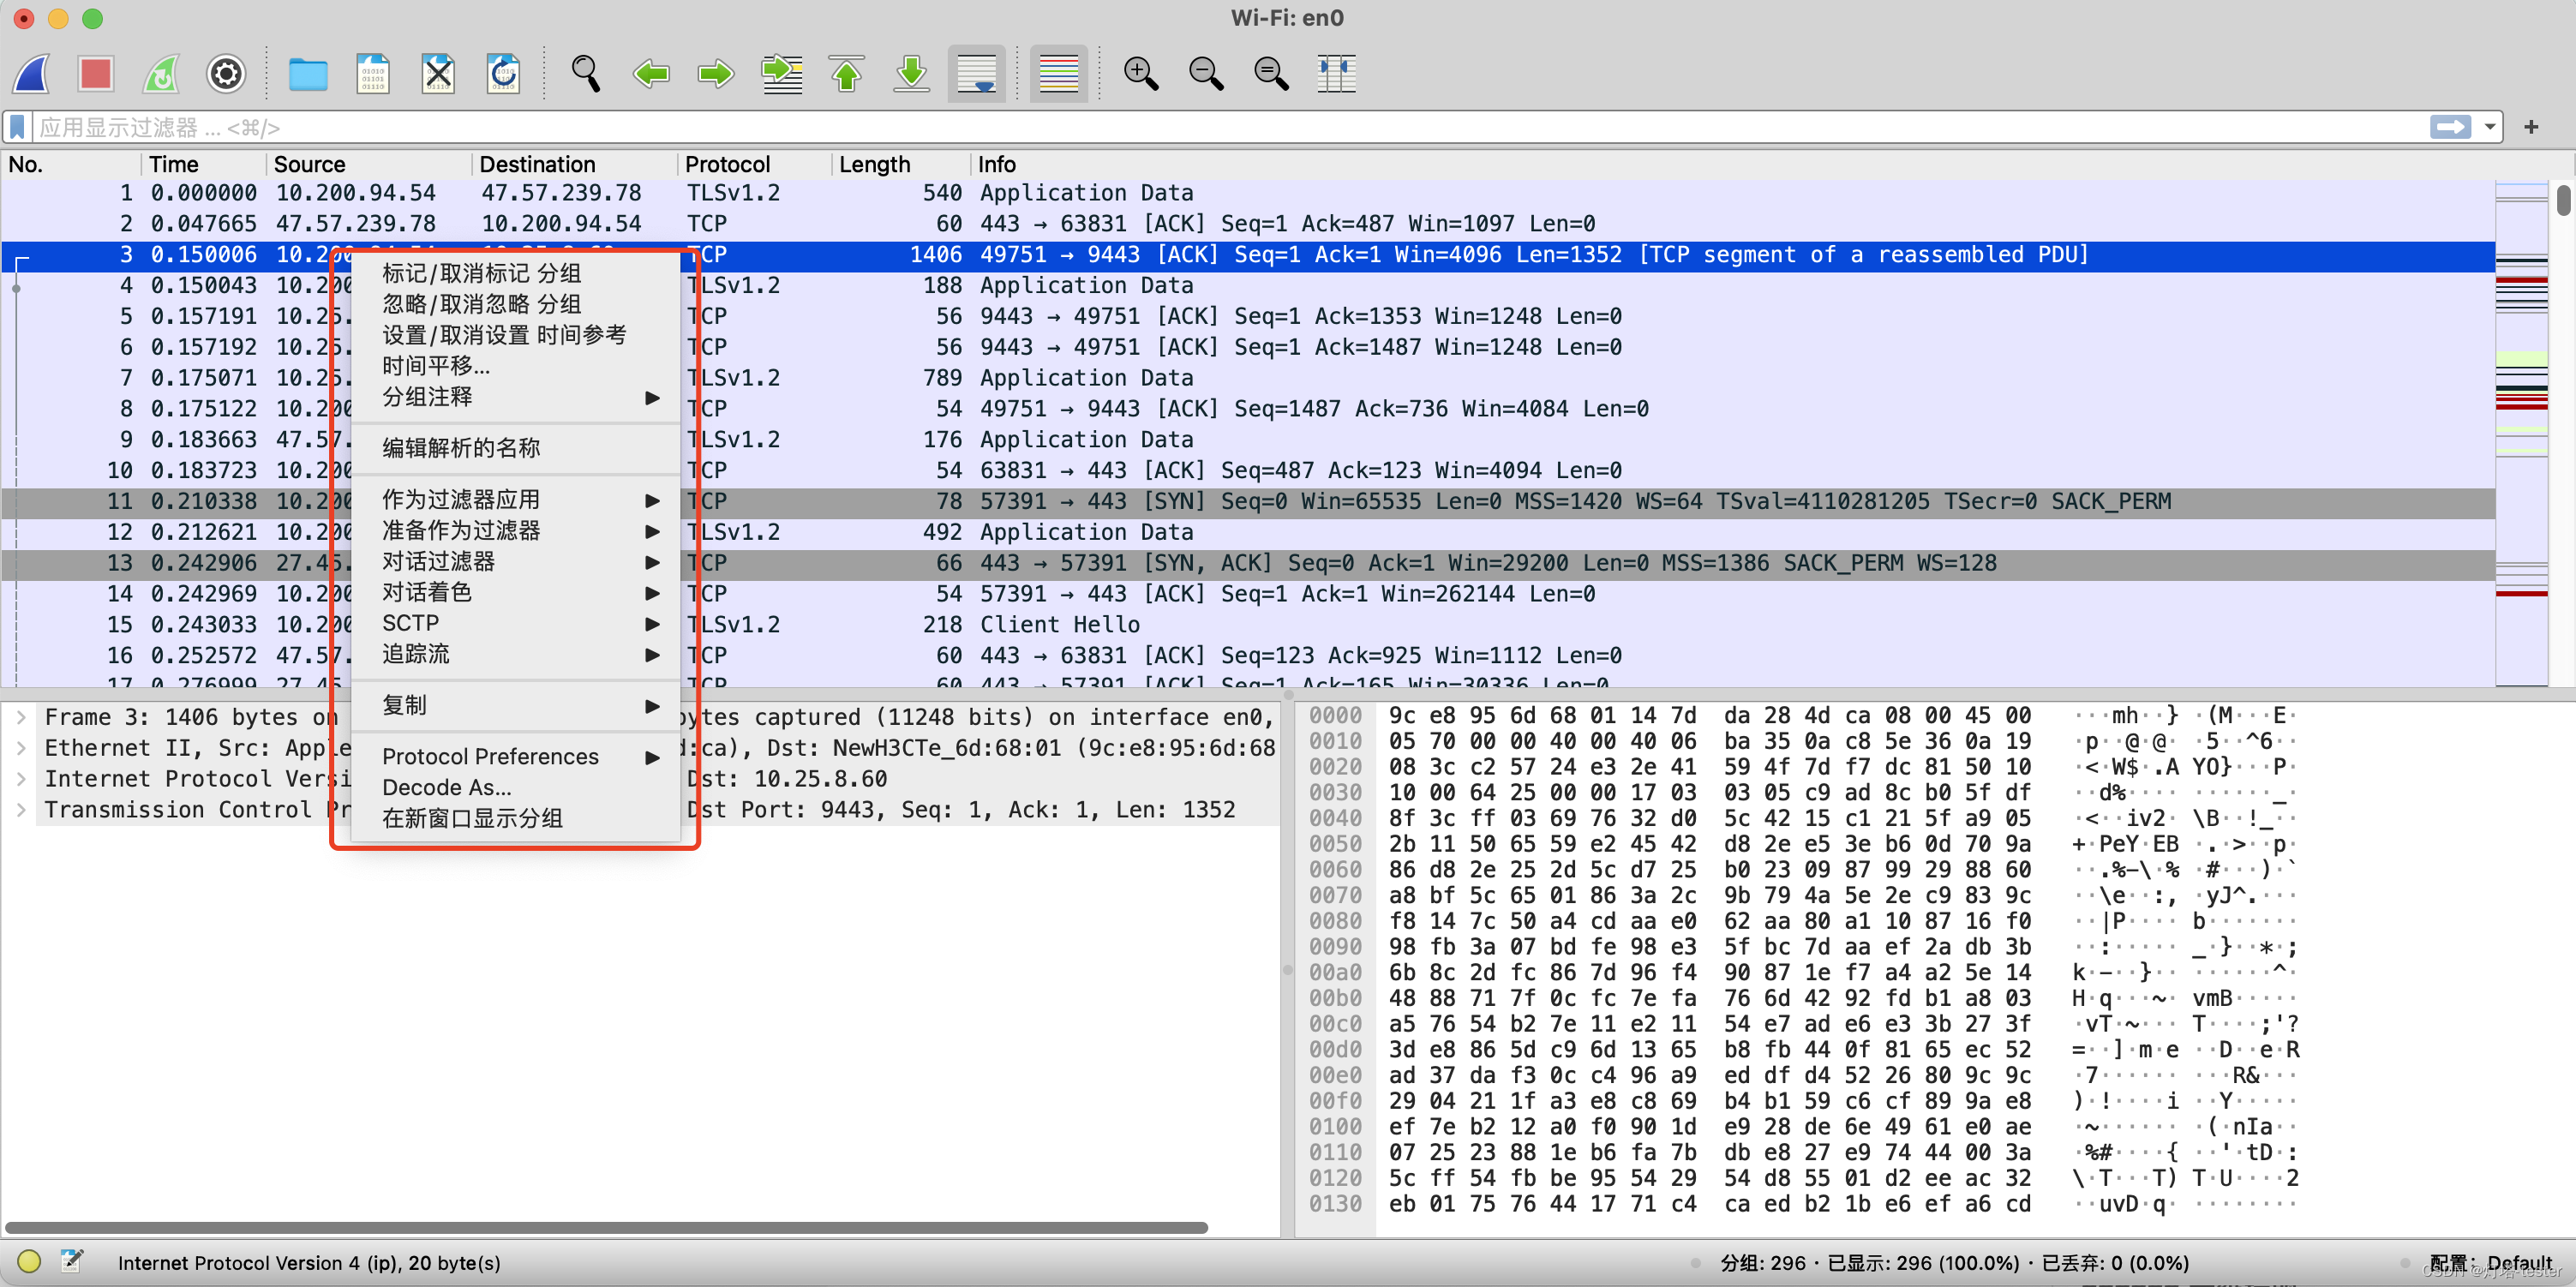This screenshot has height=1287, width=2576.
Task: Close this capture file icon
Action: 438,73
